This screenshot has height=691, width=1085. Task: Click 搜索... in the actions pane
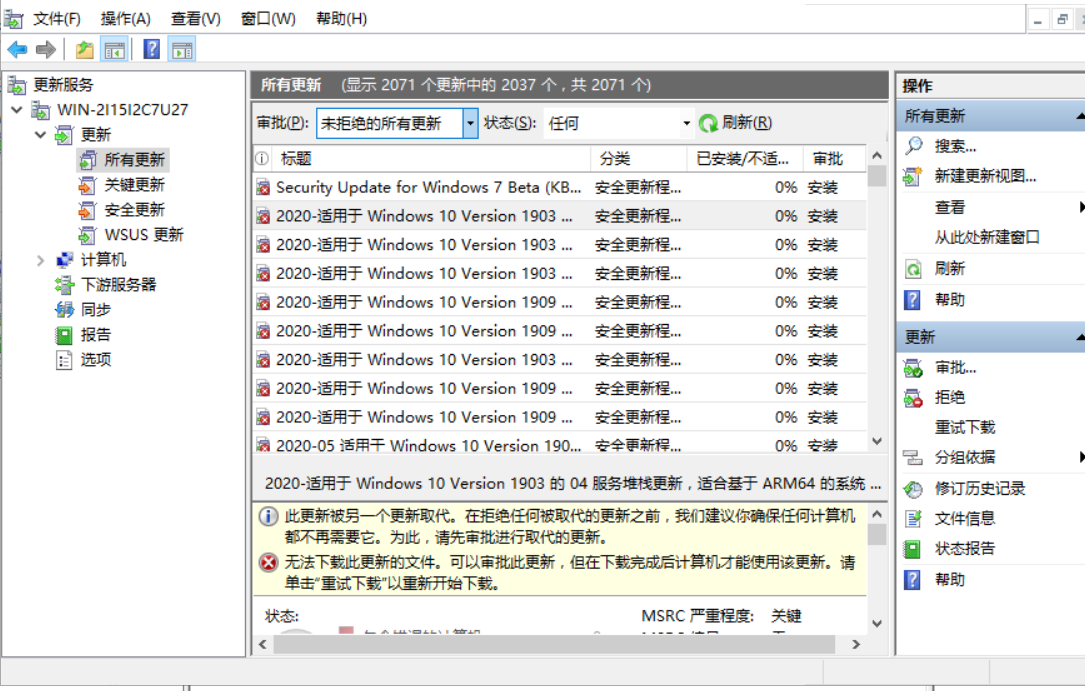[x=955, y=147]
